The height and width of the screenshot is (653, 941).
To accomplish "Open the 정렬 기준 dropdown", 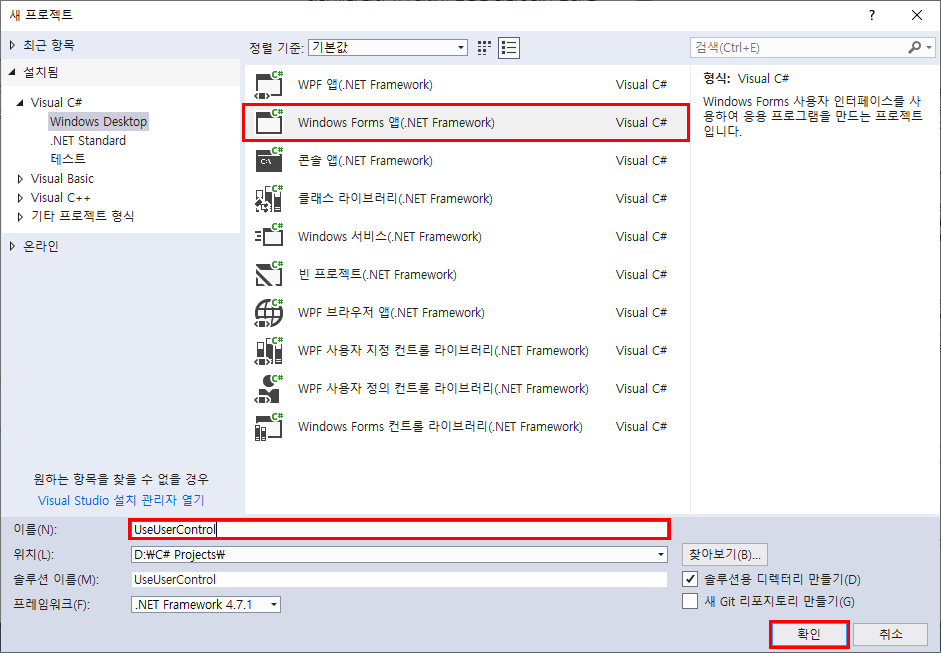I will (388, 47).
